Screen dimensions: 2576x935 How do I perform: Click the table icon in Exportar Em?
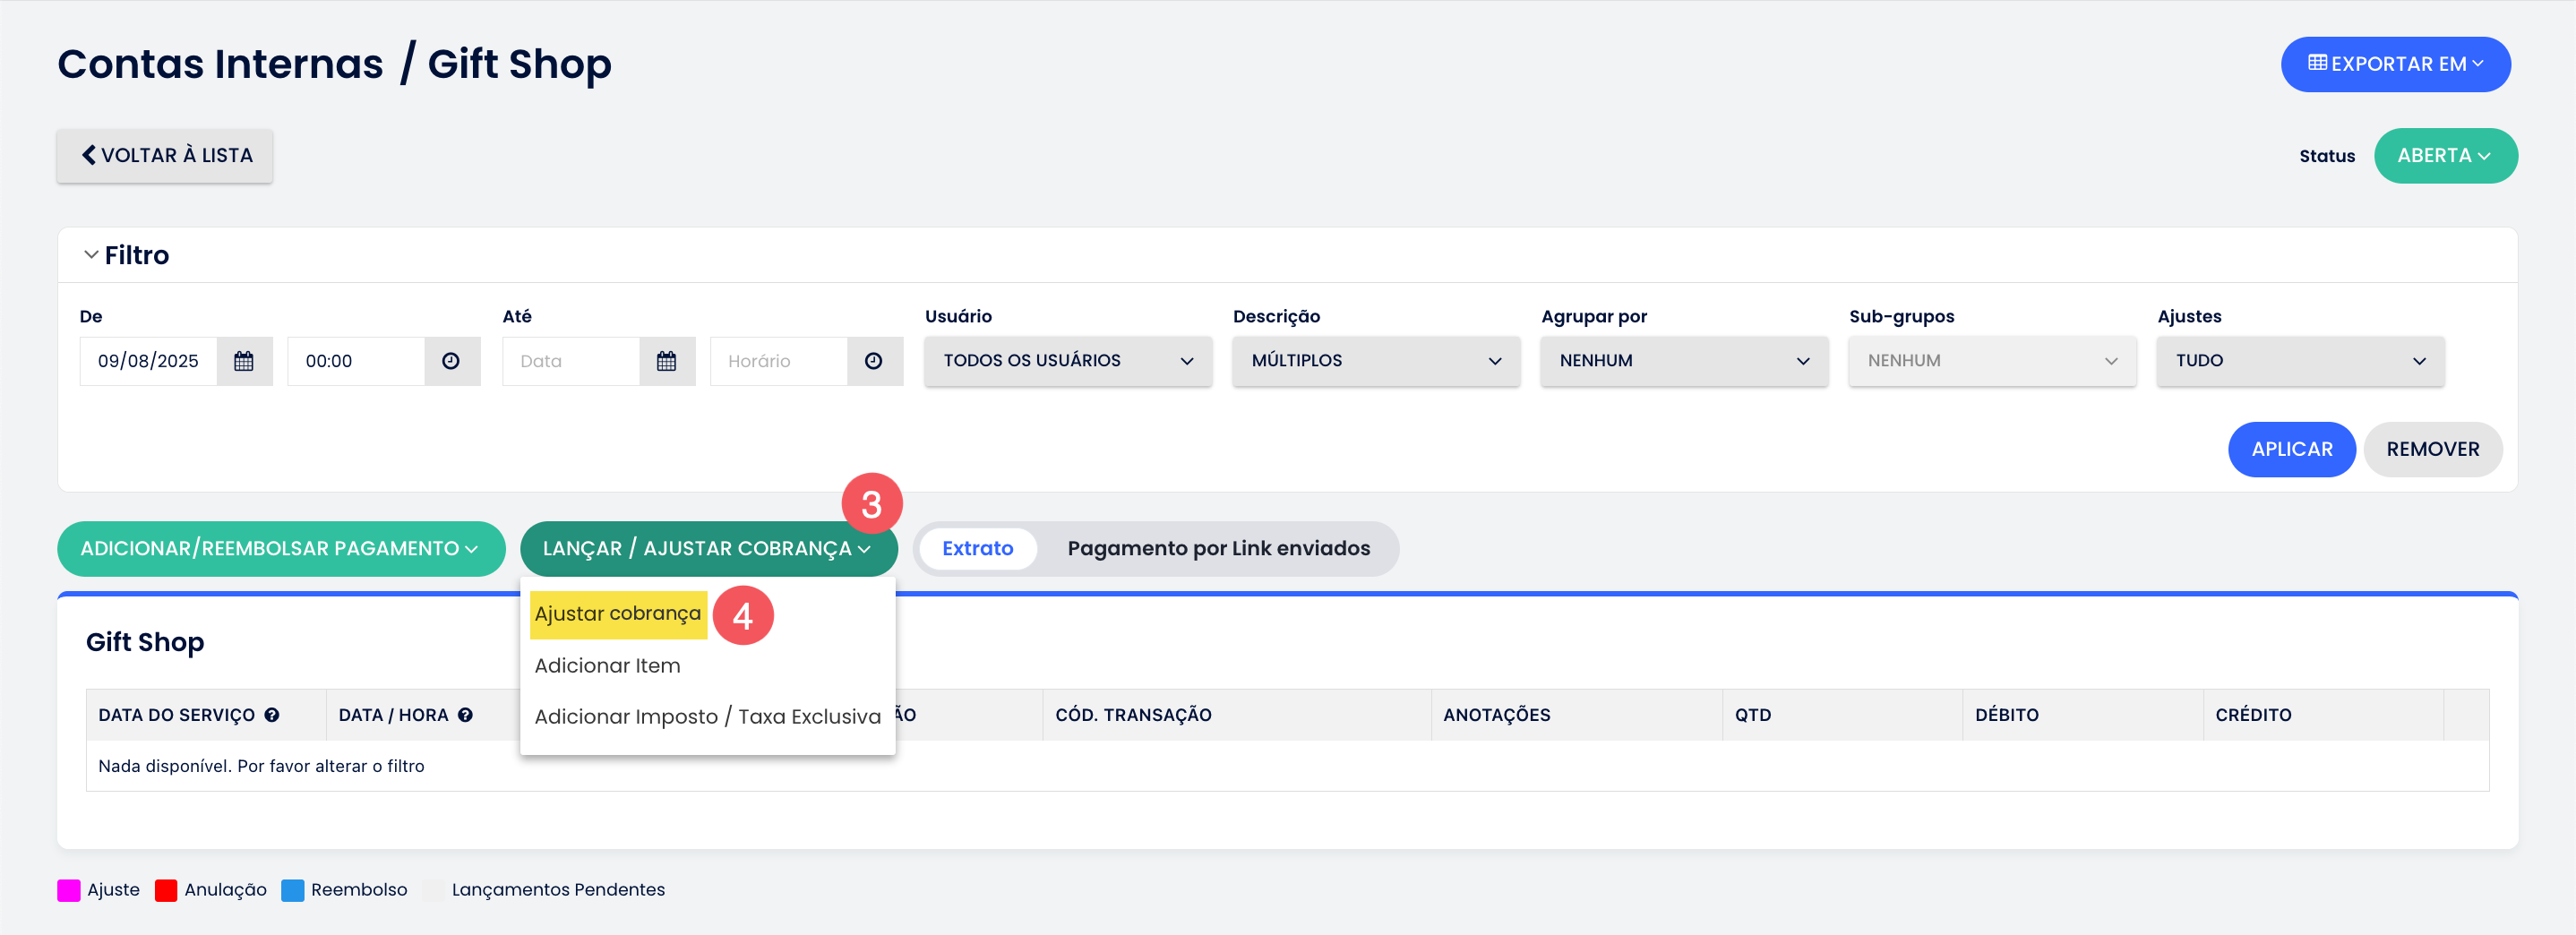click(x=2316, y=63)
